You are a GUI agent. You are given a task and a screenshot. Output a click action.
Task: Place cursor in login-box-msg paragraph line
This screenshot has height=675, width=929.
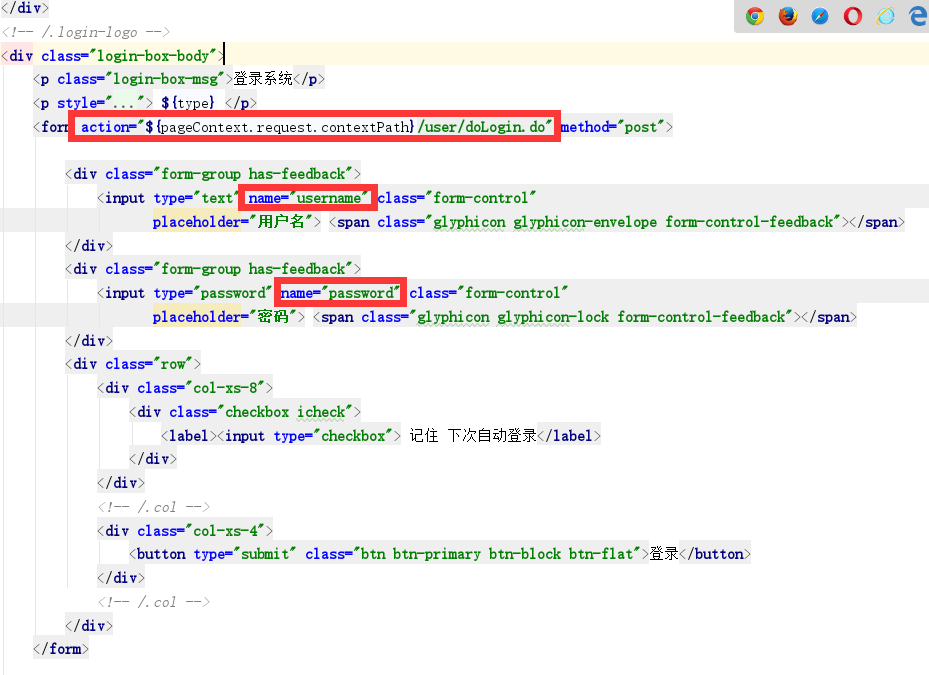[x=179, y=79]
